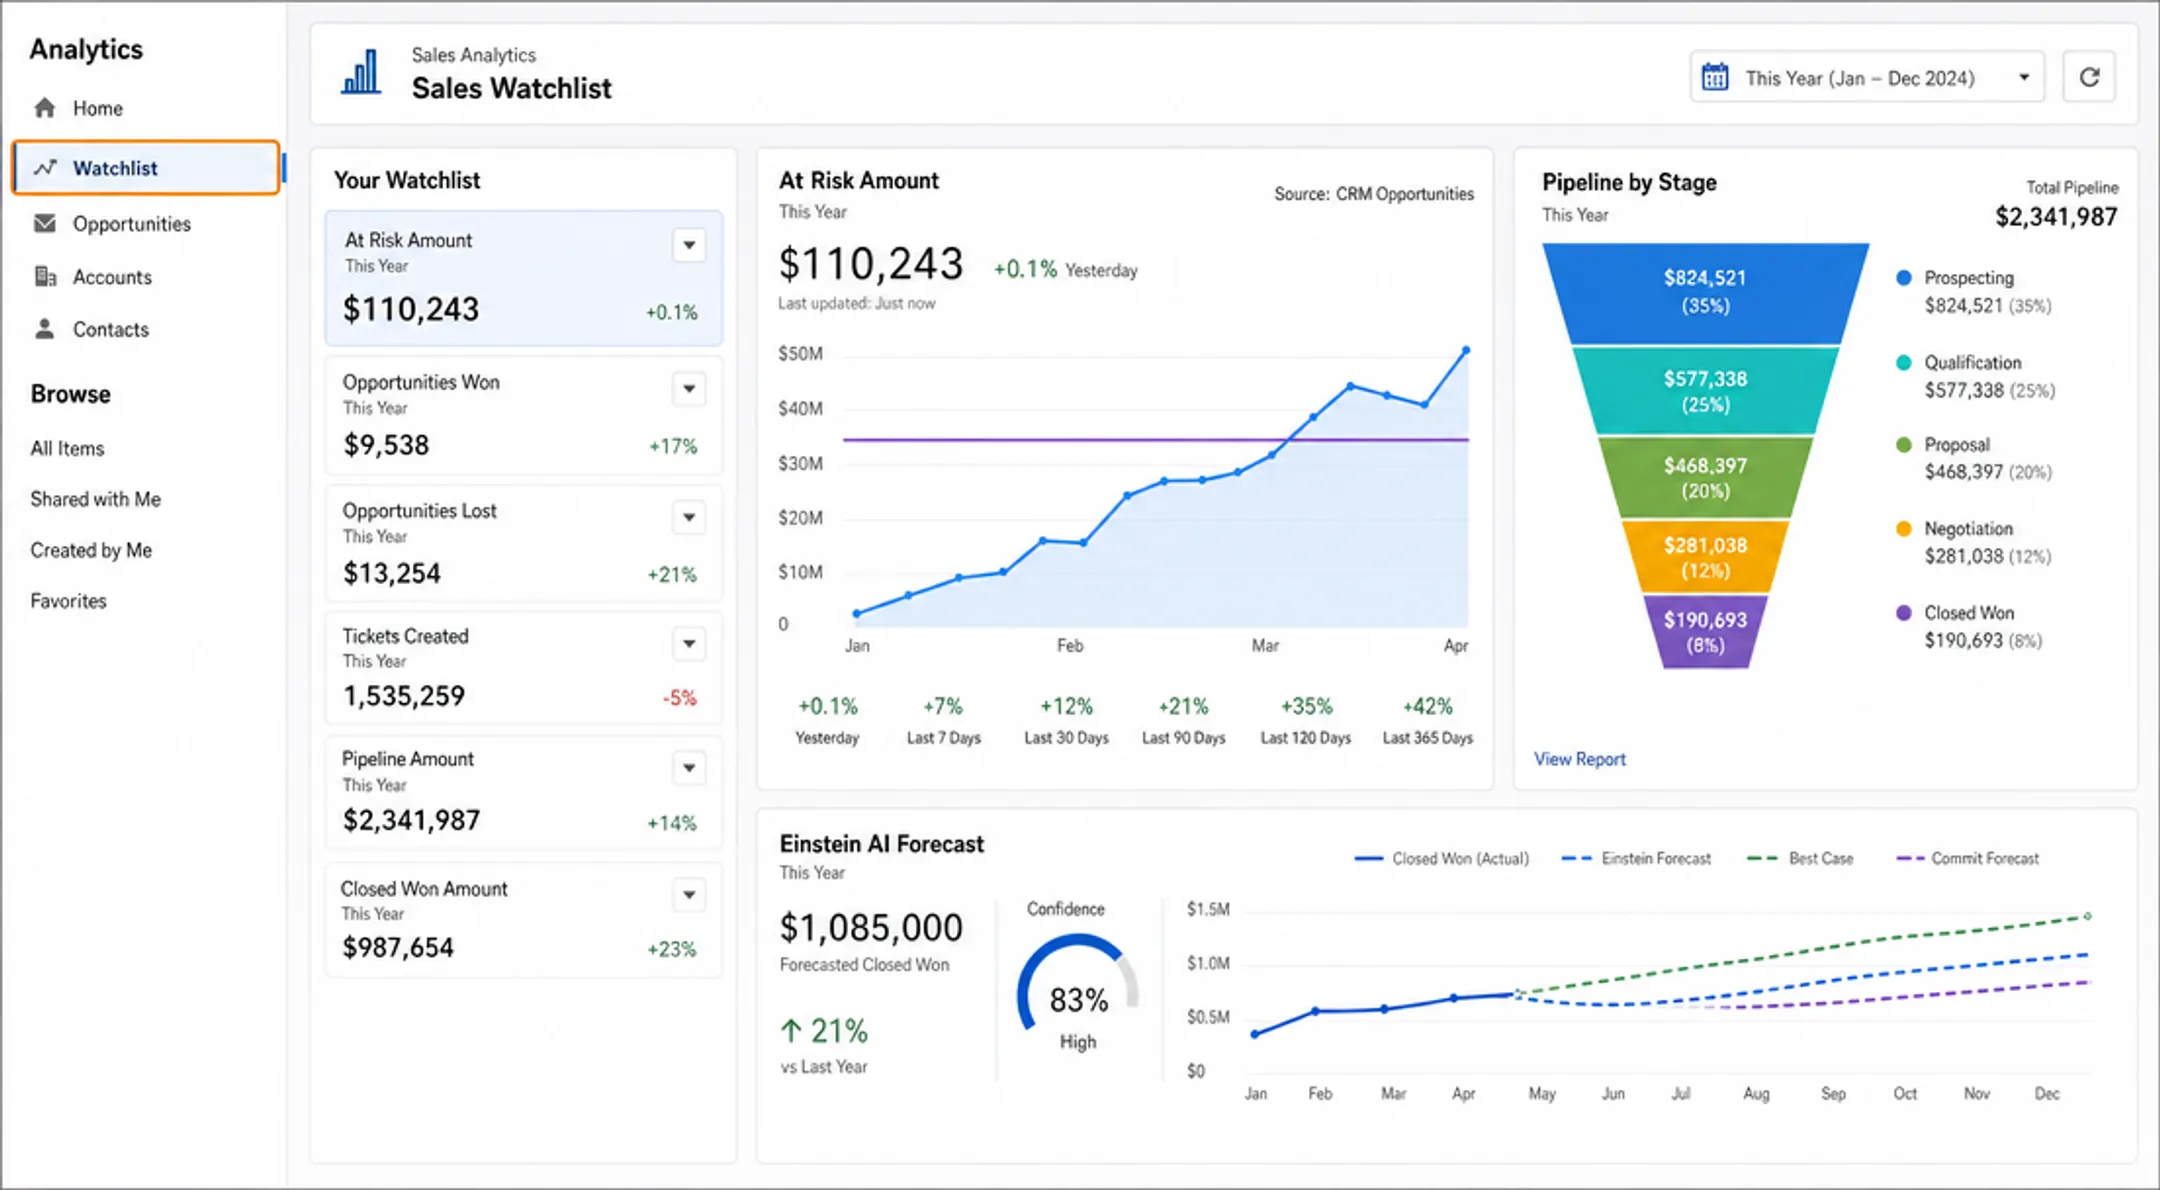Image resolution: width=2160 pixels, height=1190 pixels.
Task: Click the +21% Last 90 Days stat
Action: [x=1183, y=720]
